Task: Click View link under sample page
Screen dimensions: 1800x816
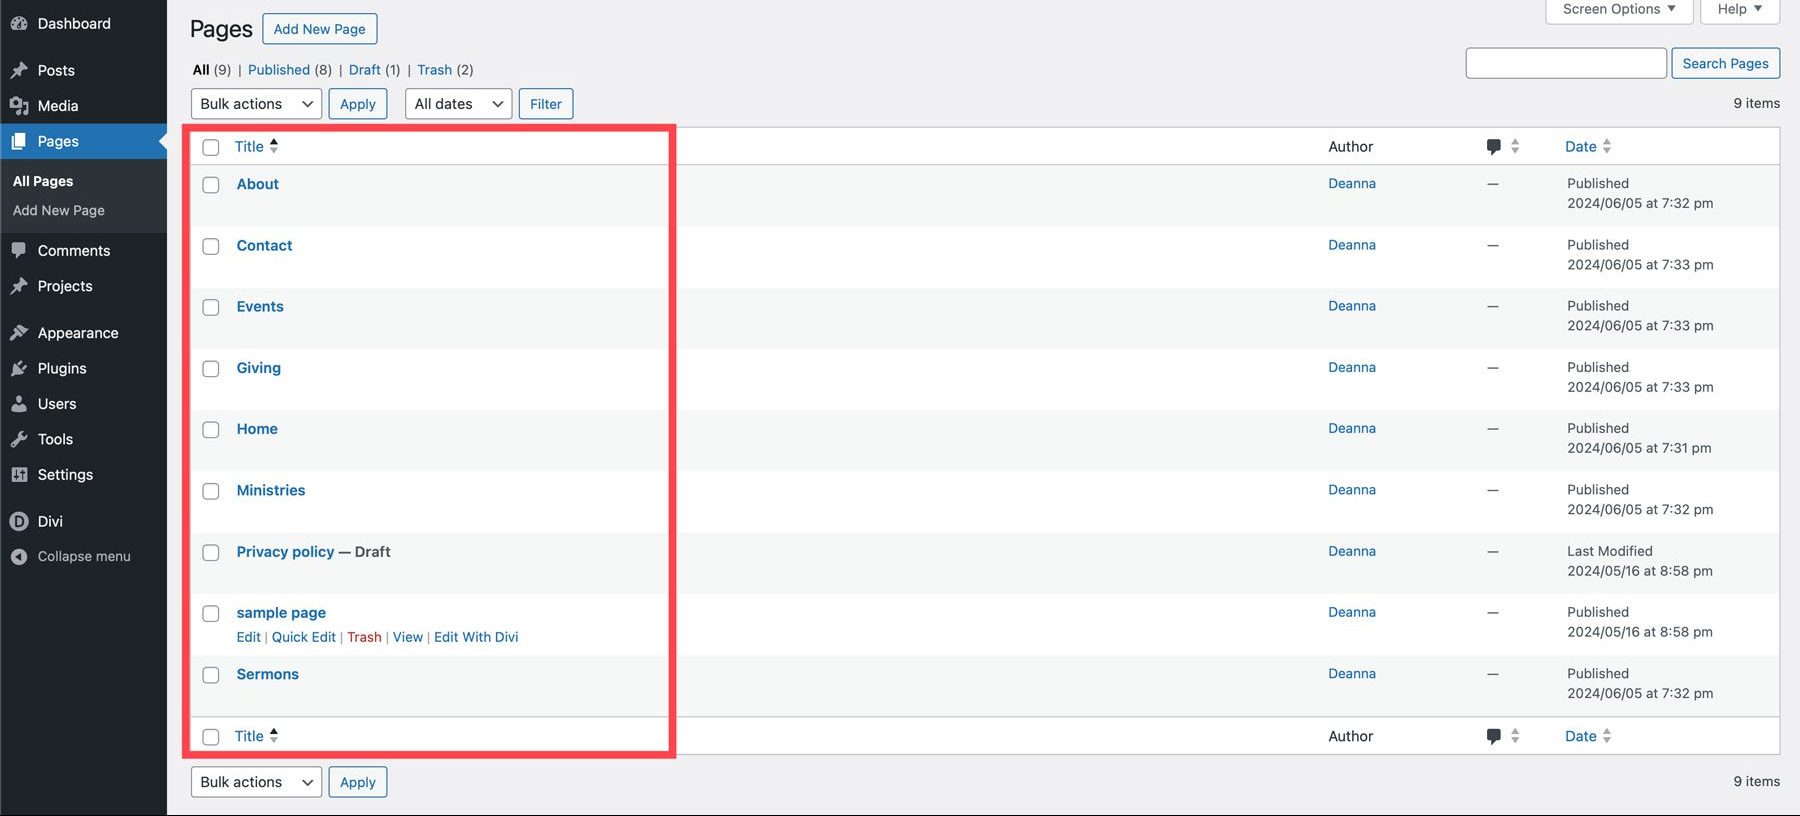Action: click(408, 637)
